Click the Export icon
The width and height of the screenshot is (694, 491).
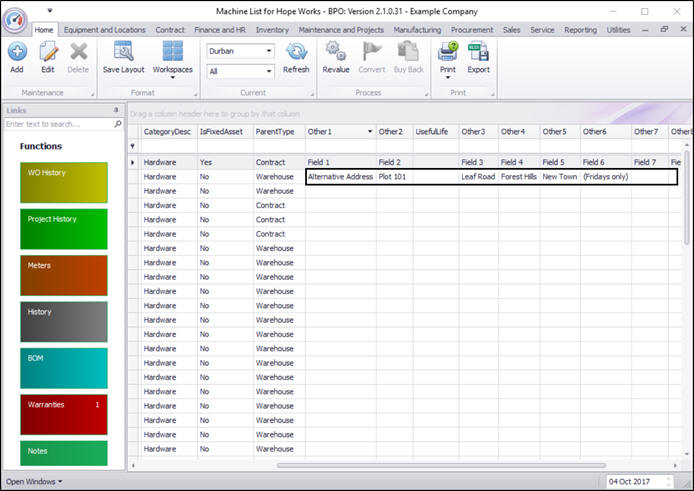tap(478, 51)
